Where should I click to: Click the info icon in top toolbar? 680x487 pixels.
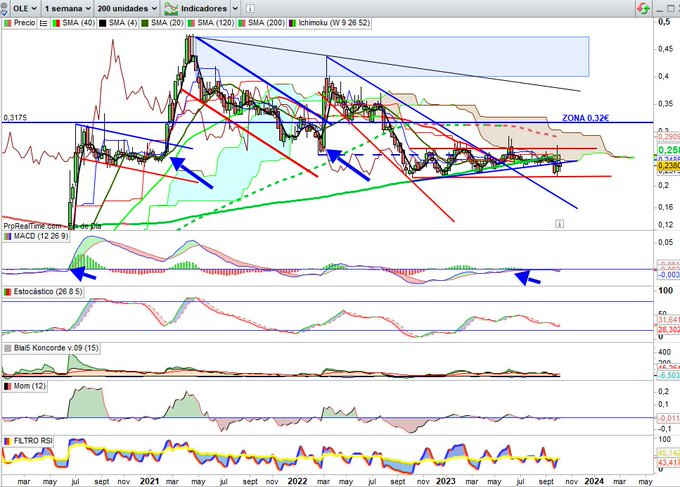tap(250, 8)
